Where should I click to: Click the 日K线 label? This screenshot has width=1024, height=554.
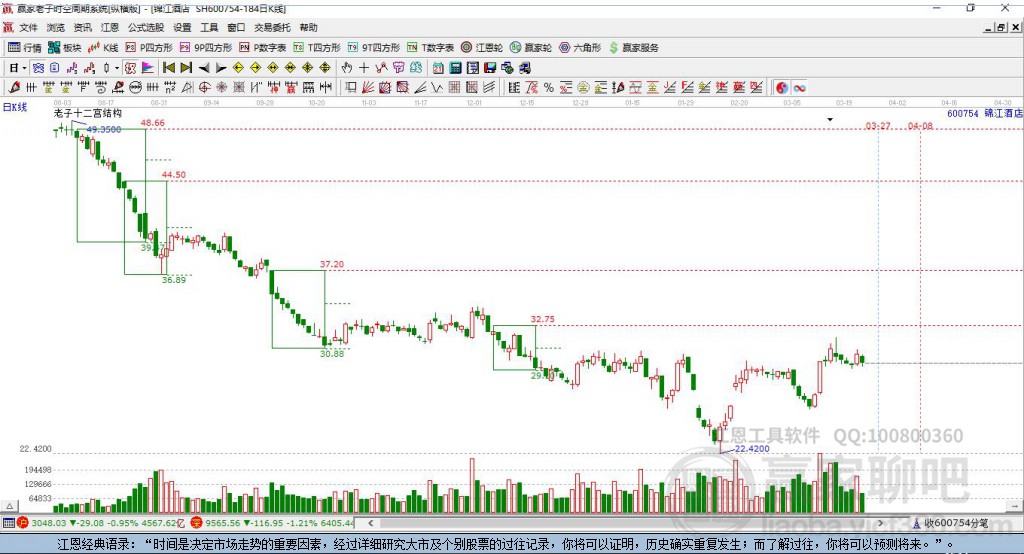(15, 107)
